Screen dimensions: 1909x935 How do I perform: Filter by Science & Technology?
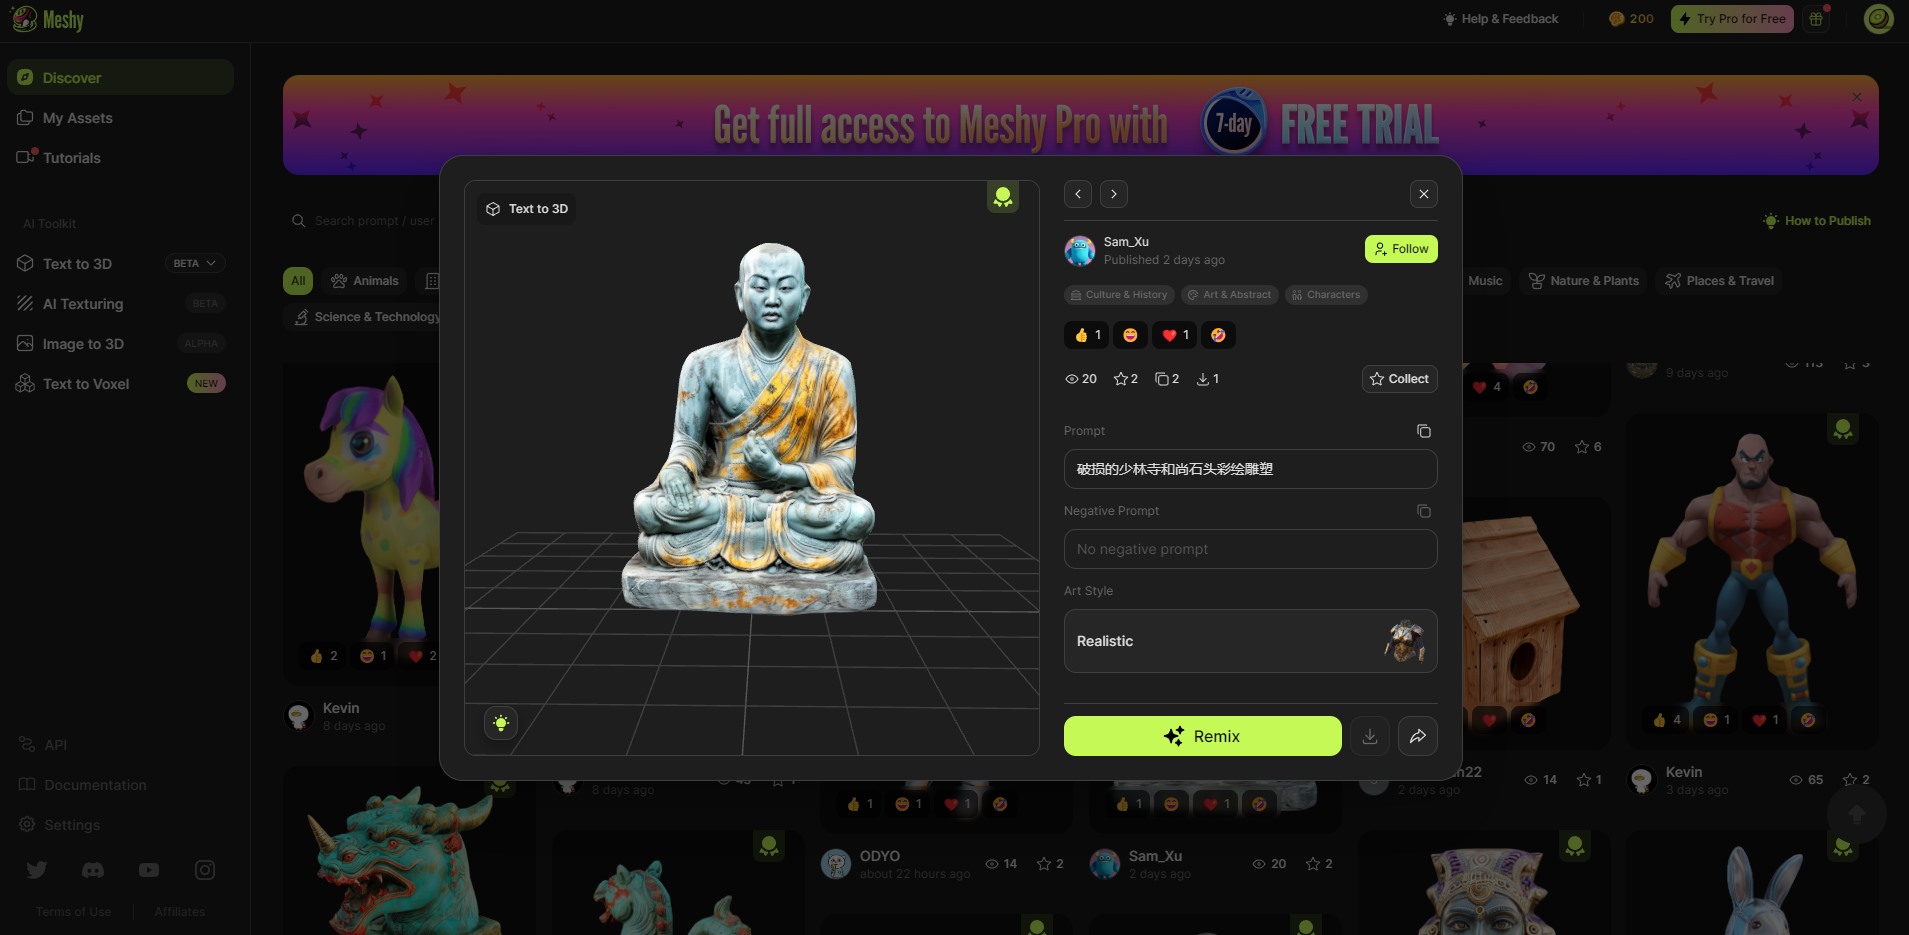366,317
